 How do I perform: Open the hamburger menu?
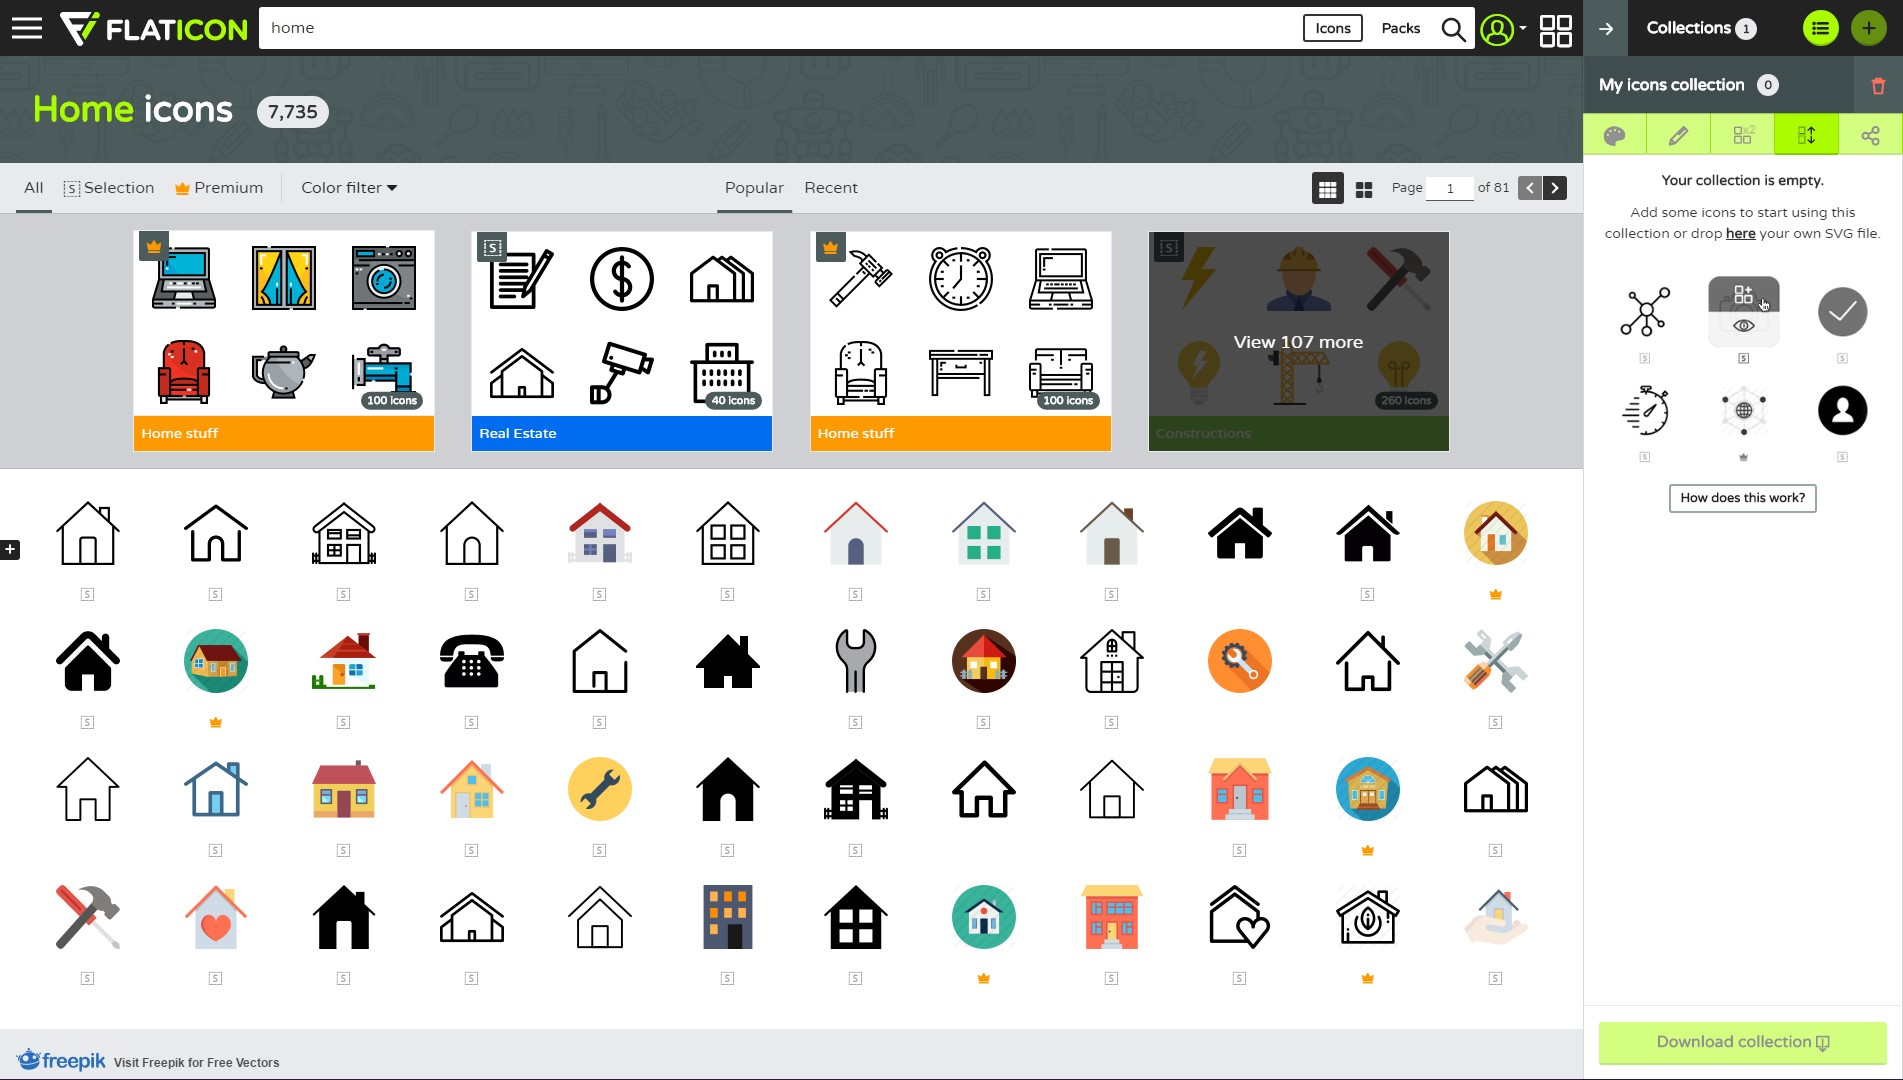pyautogui.click(x=27, y=27)
